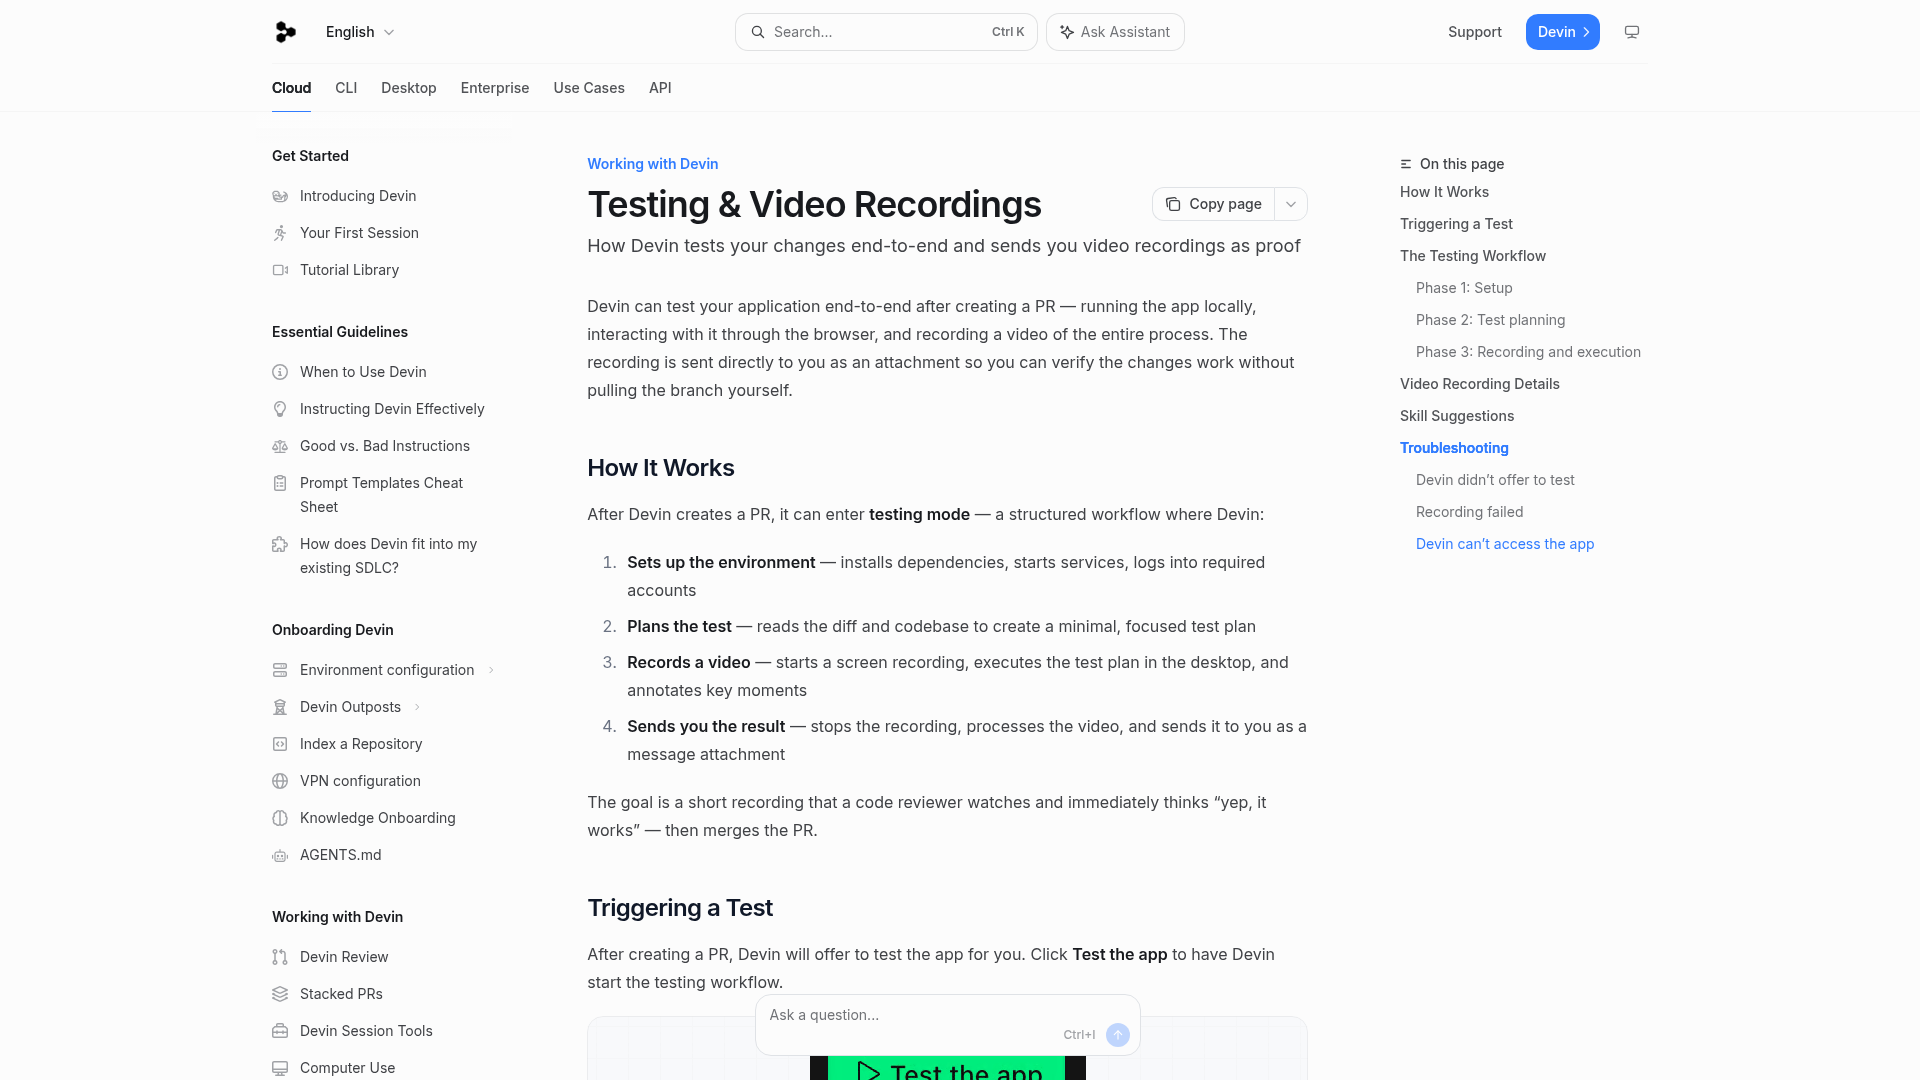Go to Phase 3: Recording and execution link
1920x1080 pixels.
click(1528, 352)
